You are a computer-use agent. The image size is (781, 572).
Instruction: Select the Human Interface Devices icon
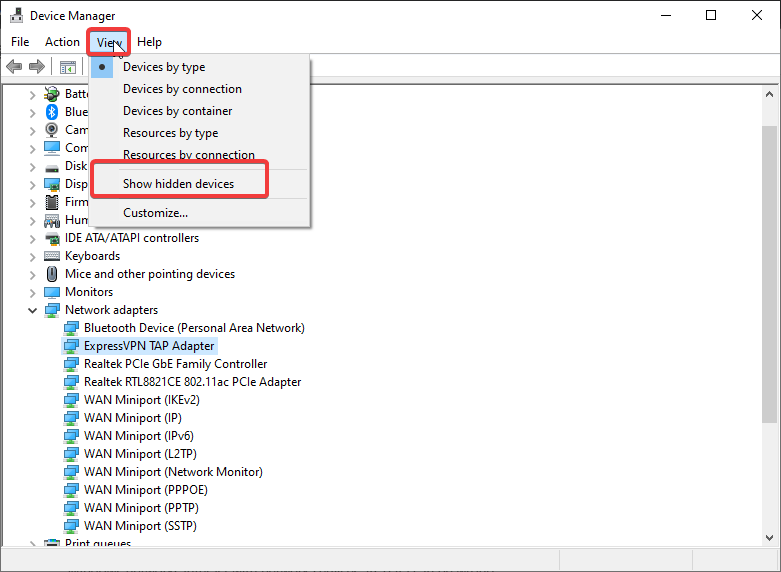[x=52, y=220]
